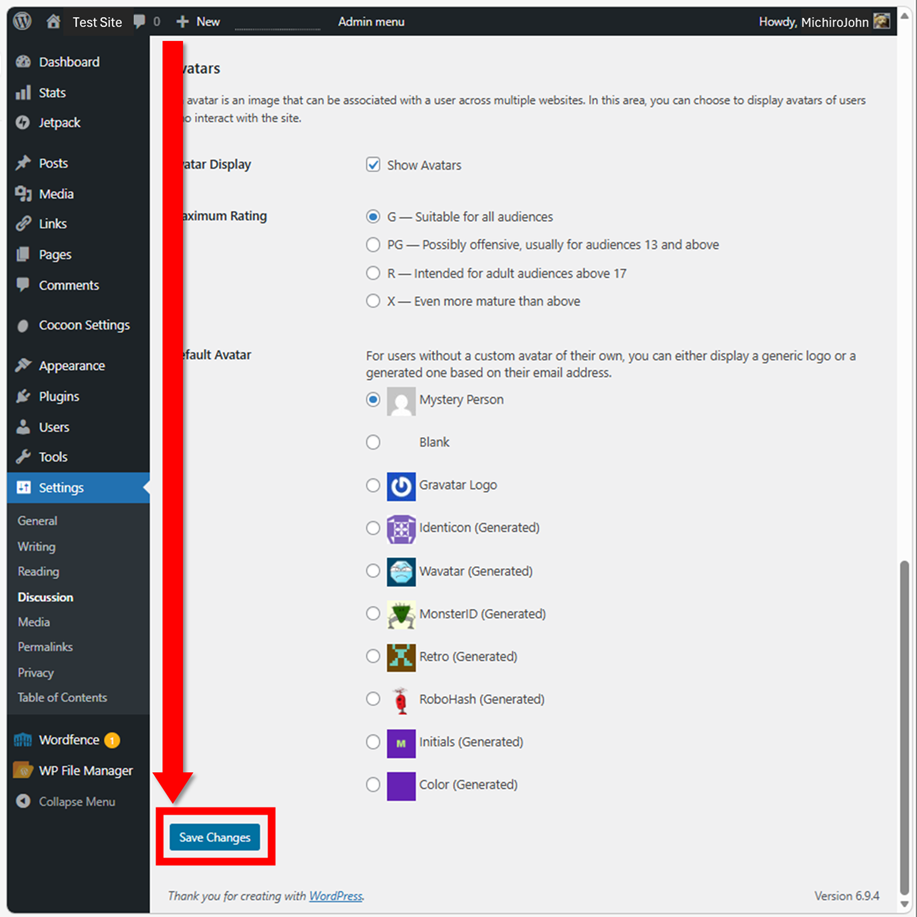Click the Plugins icon in sidebar

click(24, 397)
